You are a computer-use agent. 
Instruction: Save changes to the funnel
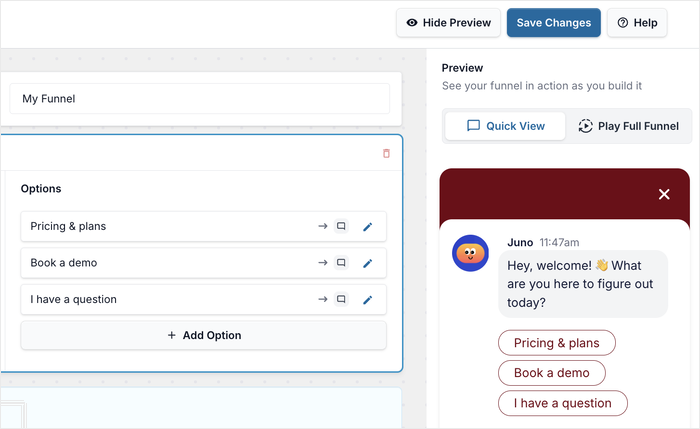(554, 23)
